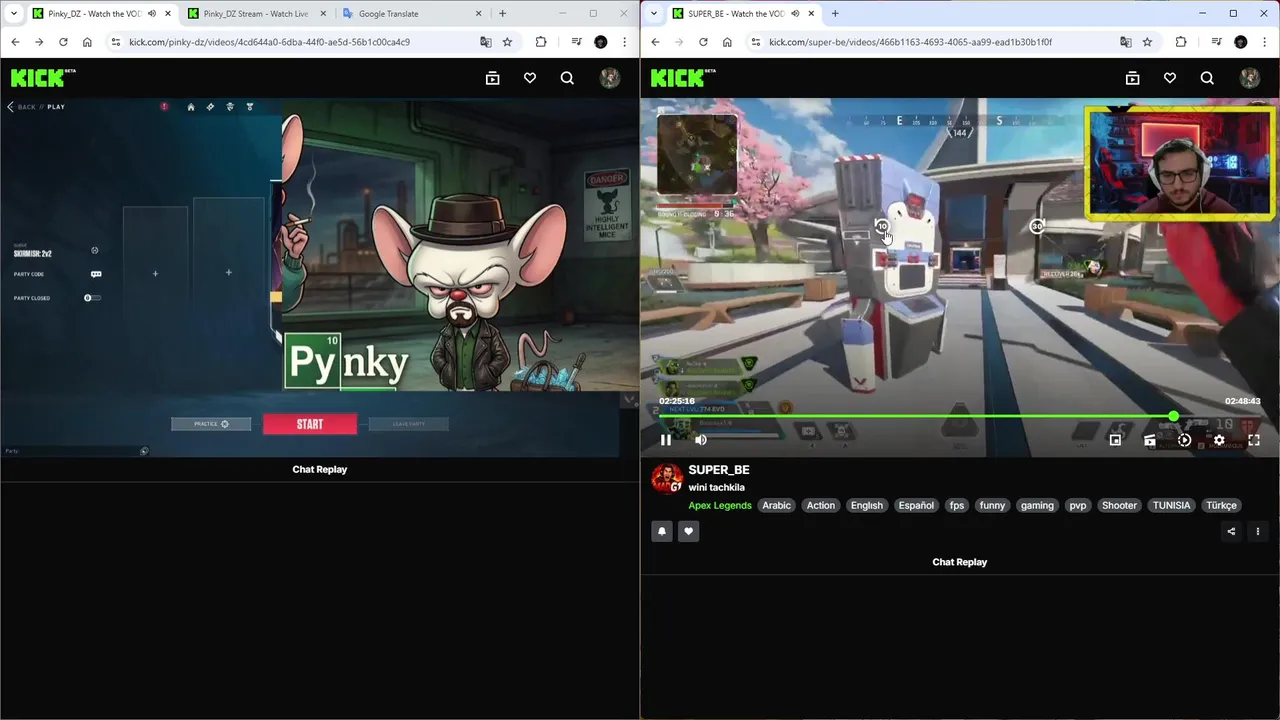1280x720 pixels.
Task: Seek using SUPER_BE video progress handle
Action: 1173,416
